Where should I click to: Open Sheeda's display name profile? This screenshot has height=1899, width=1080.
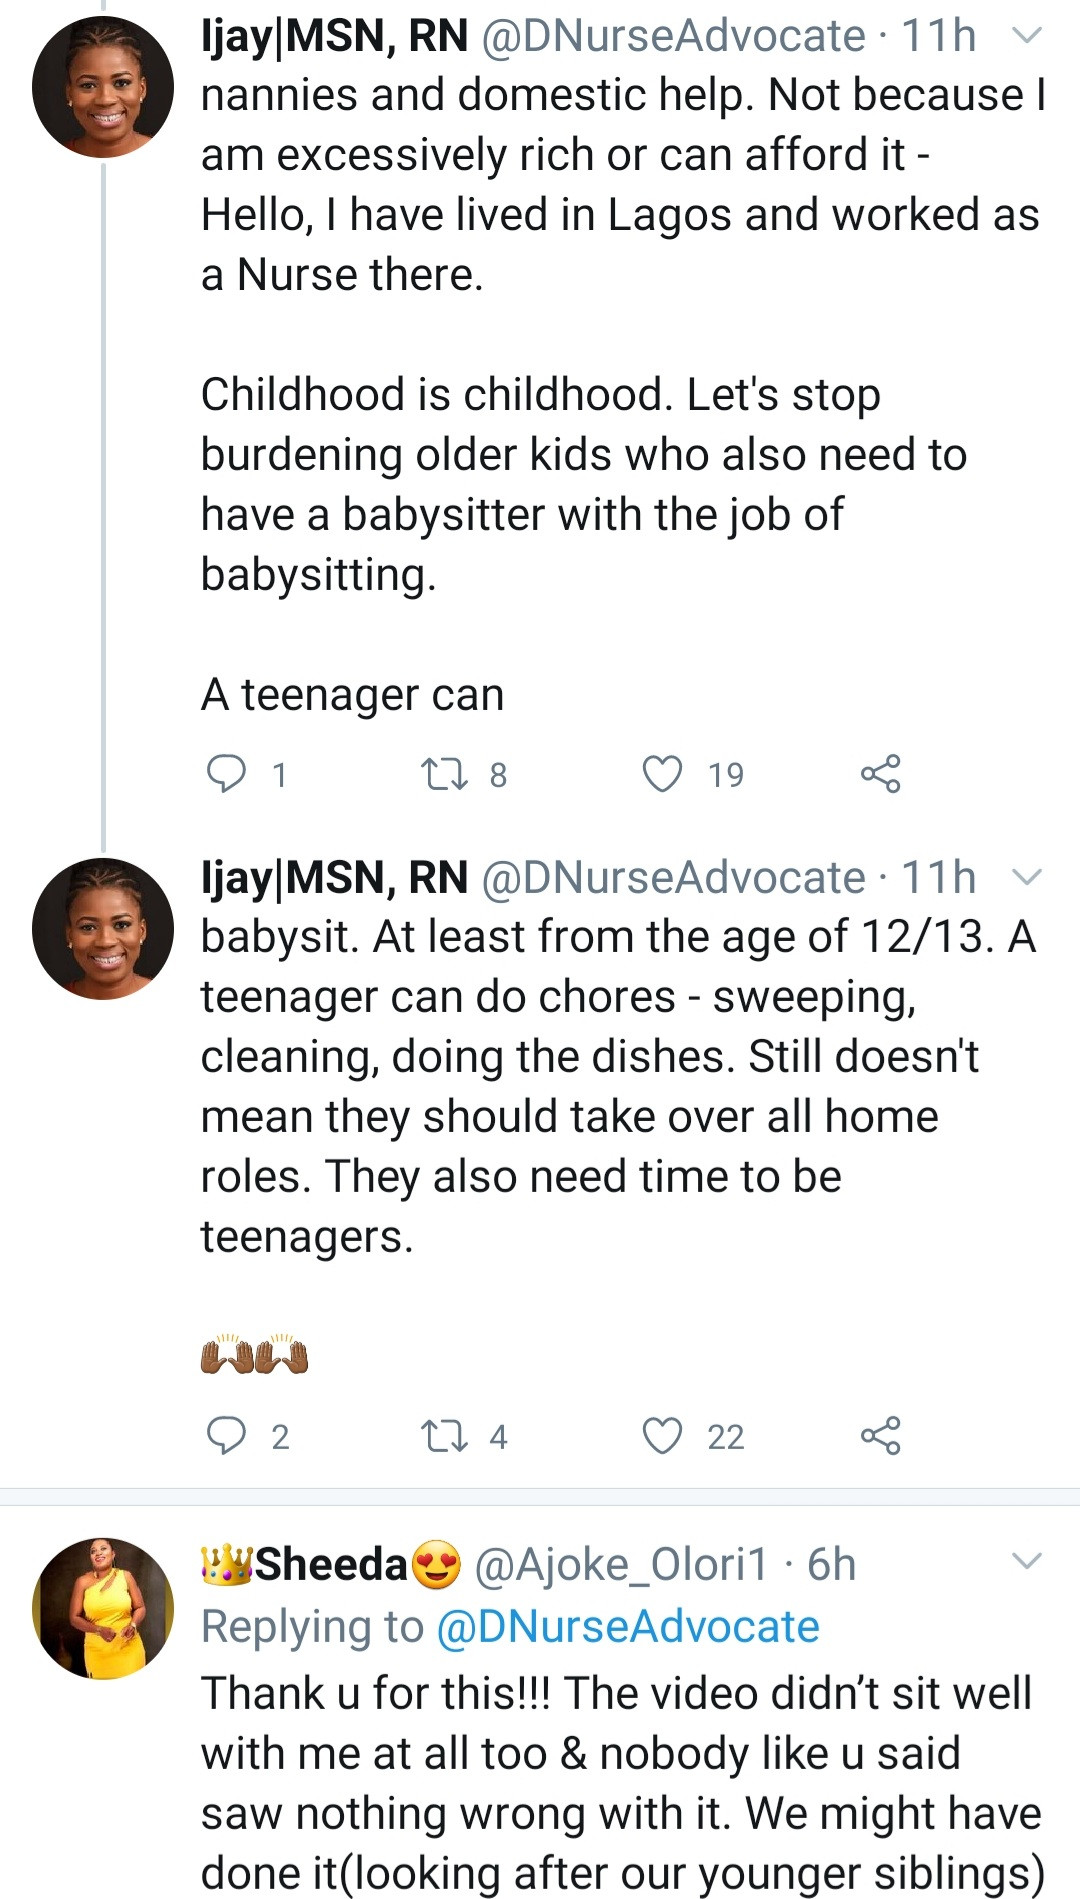click(331, 1565)
